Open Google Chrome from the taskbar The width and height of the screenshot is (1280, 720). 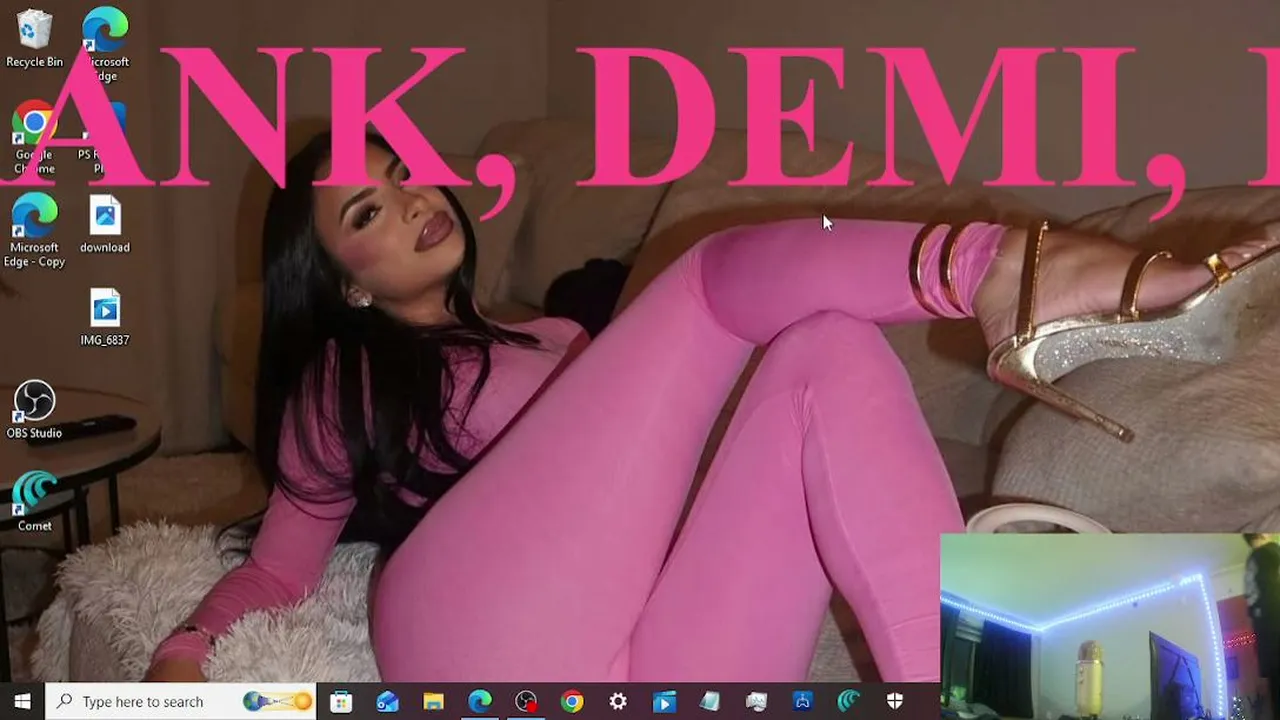572,701
